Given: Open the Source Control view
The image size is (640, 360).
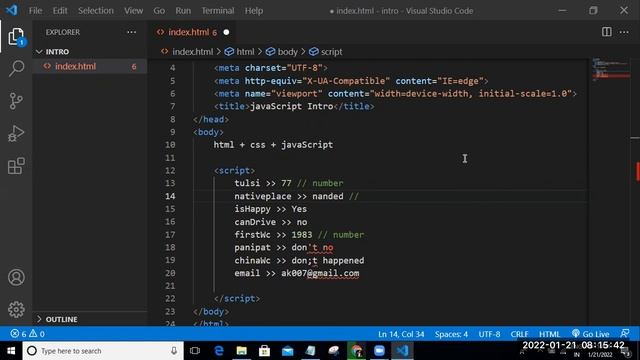Looking at the screenshot, I should click(16, 101).
